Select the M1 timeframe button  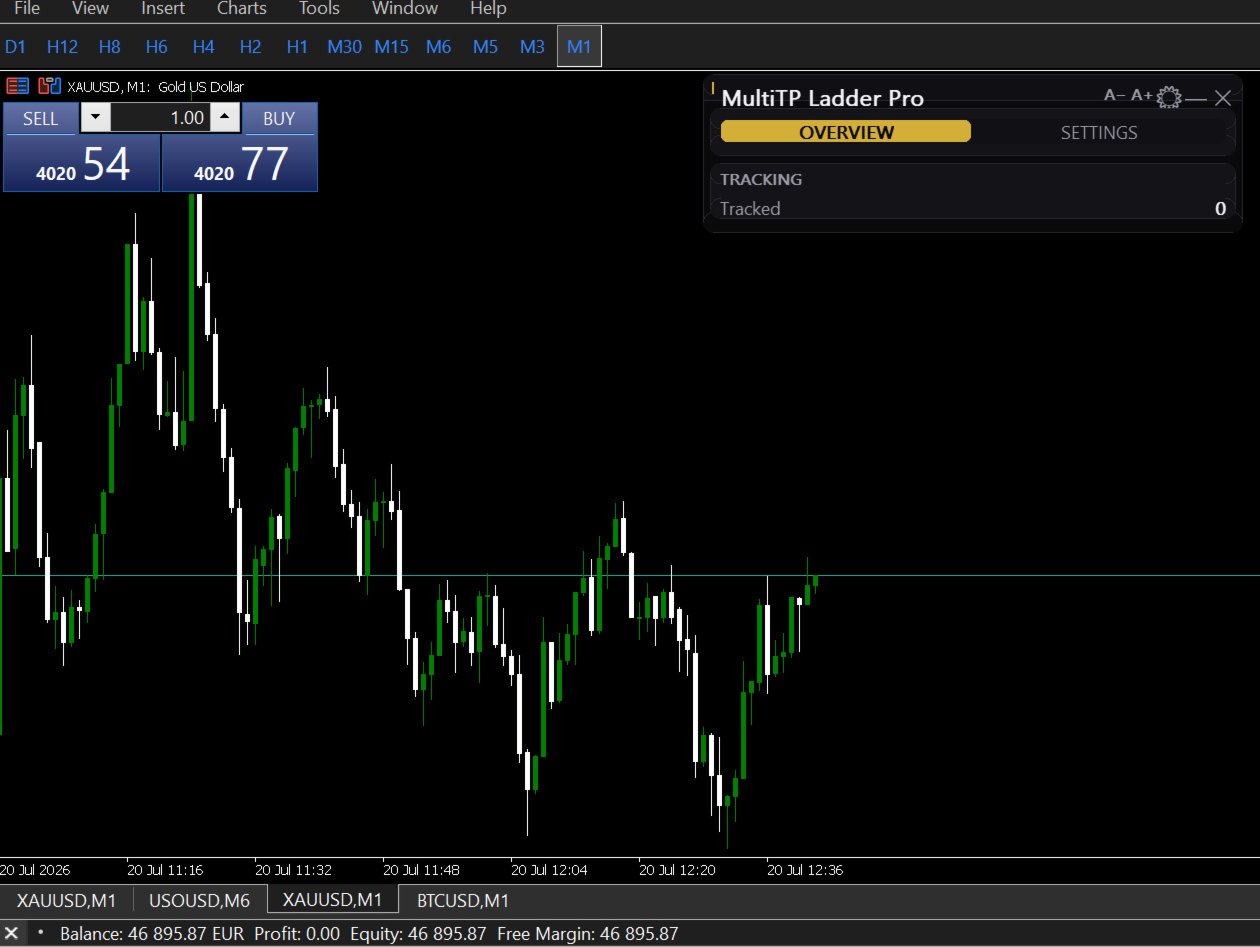point(579,46)
